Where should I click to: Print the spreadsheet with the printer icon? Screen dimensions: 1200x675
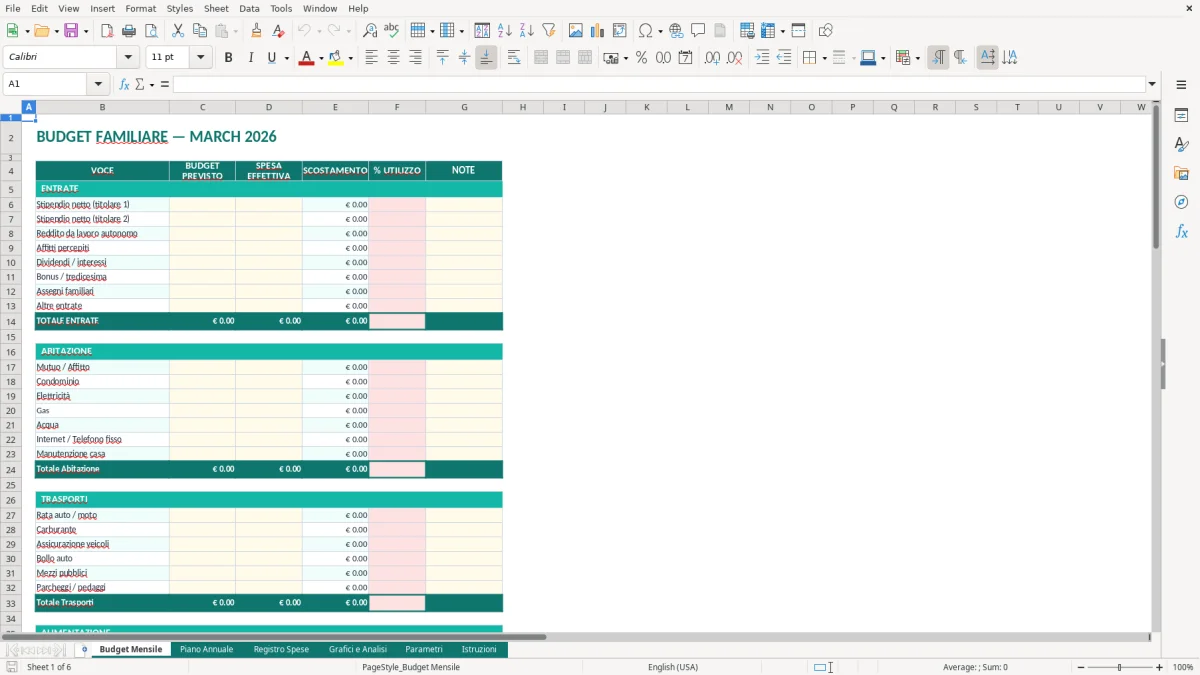129,31
